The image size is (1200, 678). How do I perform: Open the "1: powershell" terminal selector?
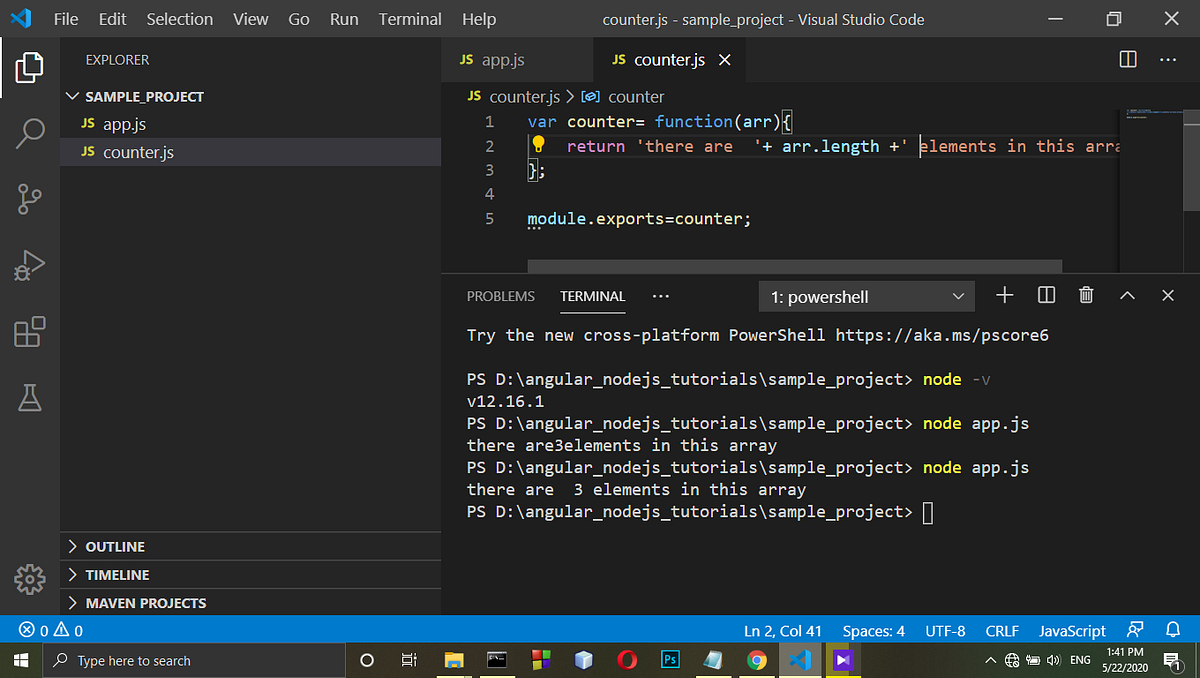(x=866, y=295)
